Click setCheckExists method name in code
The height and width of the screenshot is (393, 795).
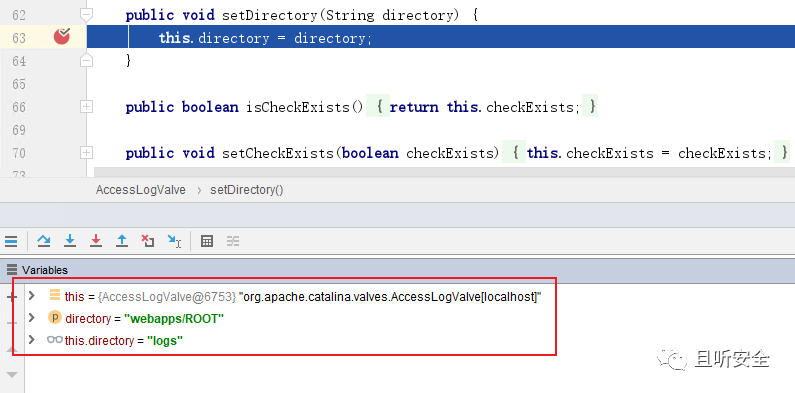point(278,153)
